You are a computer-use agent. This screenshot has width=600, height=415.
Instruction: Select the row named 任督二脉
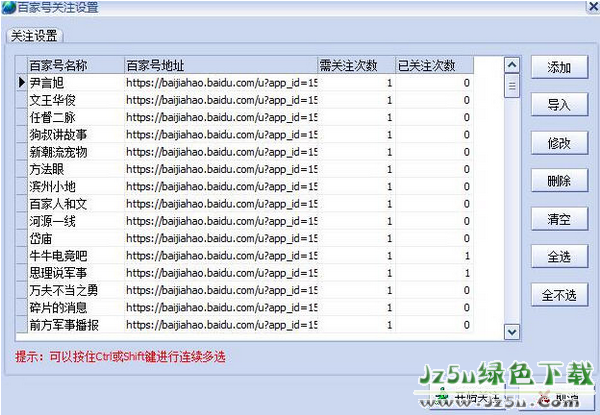(x=245, y=117)
